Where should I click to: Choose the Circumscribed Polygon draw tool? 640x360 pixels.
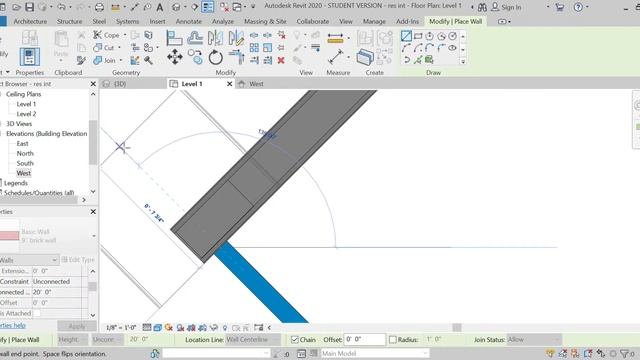click(x=441, y=36)
